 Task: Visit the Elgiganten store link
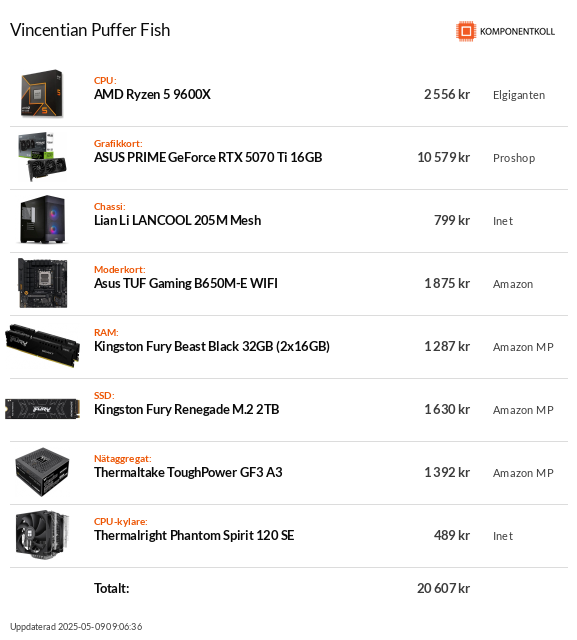tap(519, 95)
